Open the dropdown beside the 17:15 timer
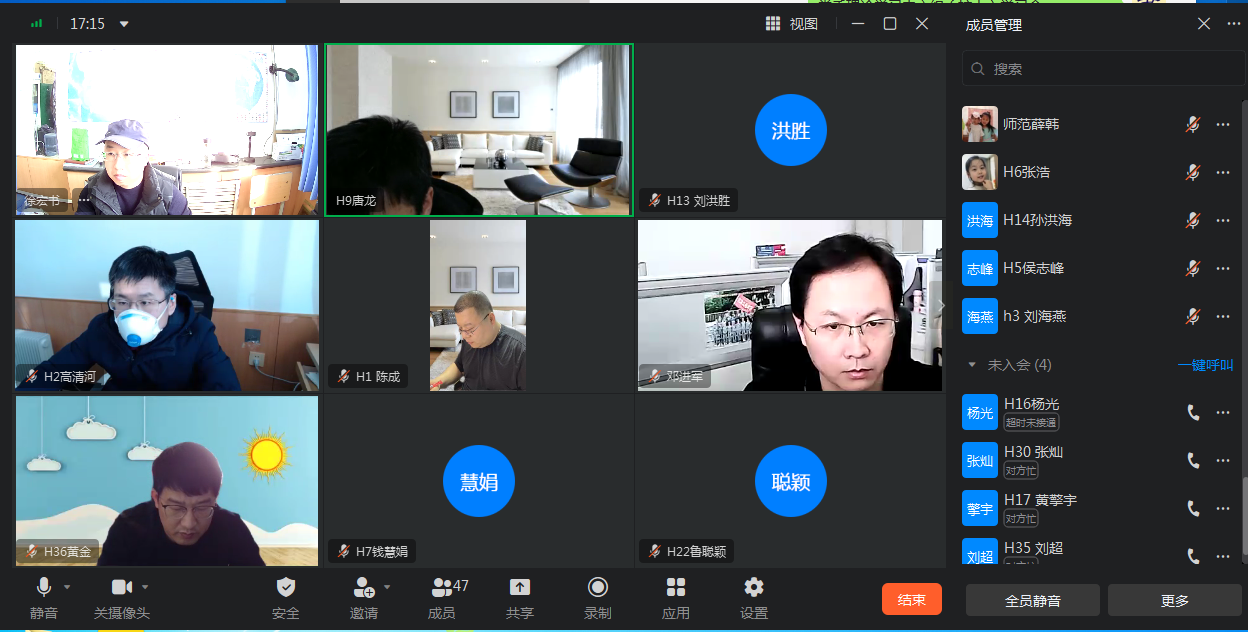Screen dimensions: 1248x632 pyautogui.click(x=124, y=24)
